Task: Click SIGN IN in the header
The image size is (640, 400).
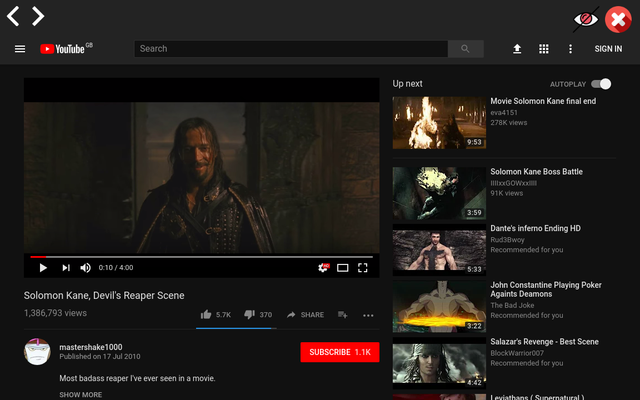Action: pos(608,49)
